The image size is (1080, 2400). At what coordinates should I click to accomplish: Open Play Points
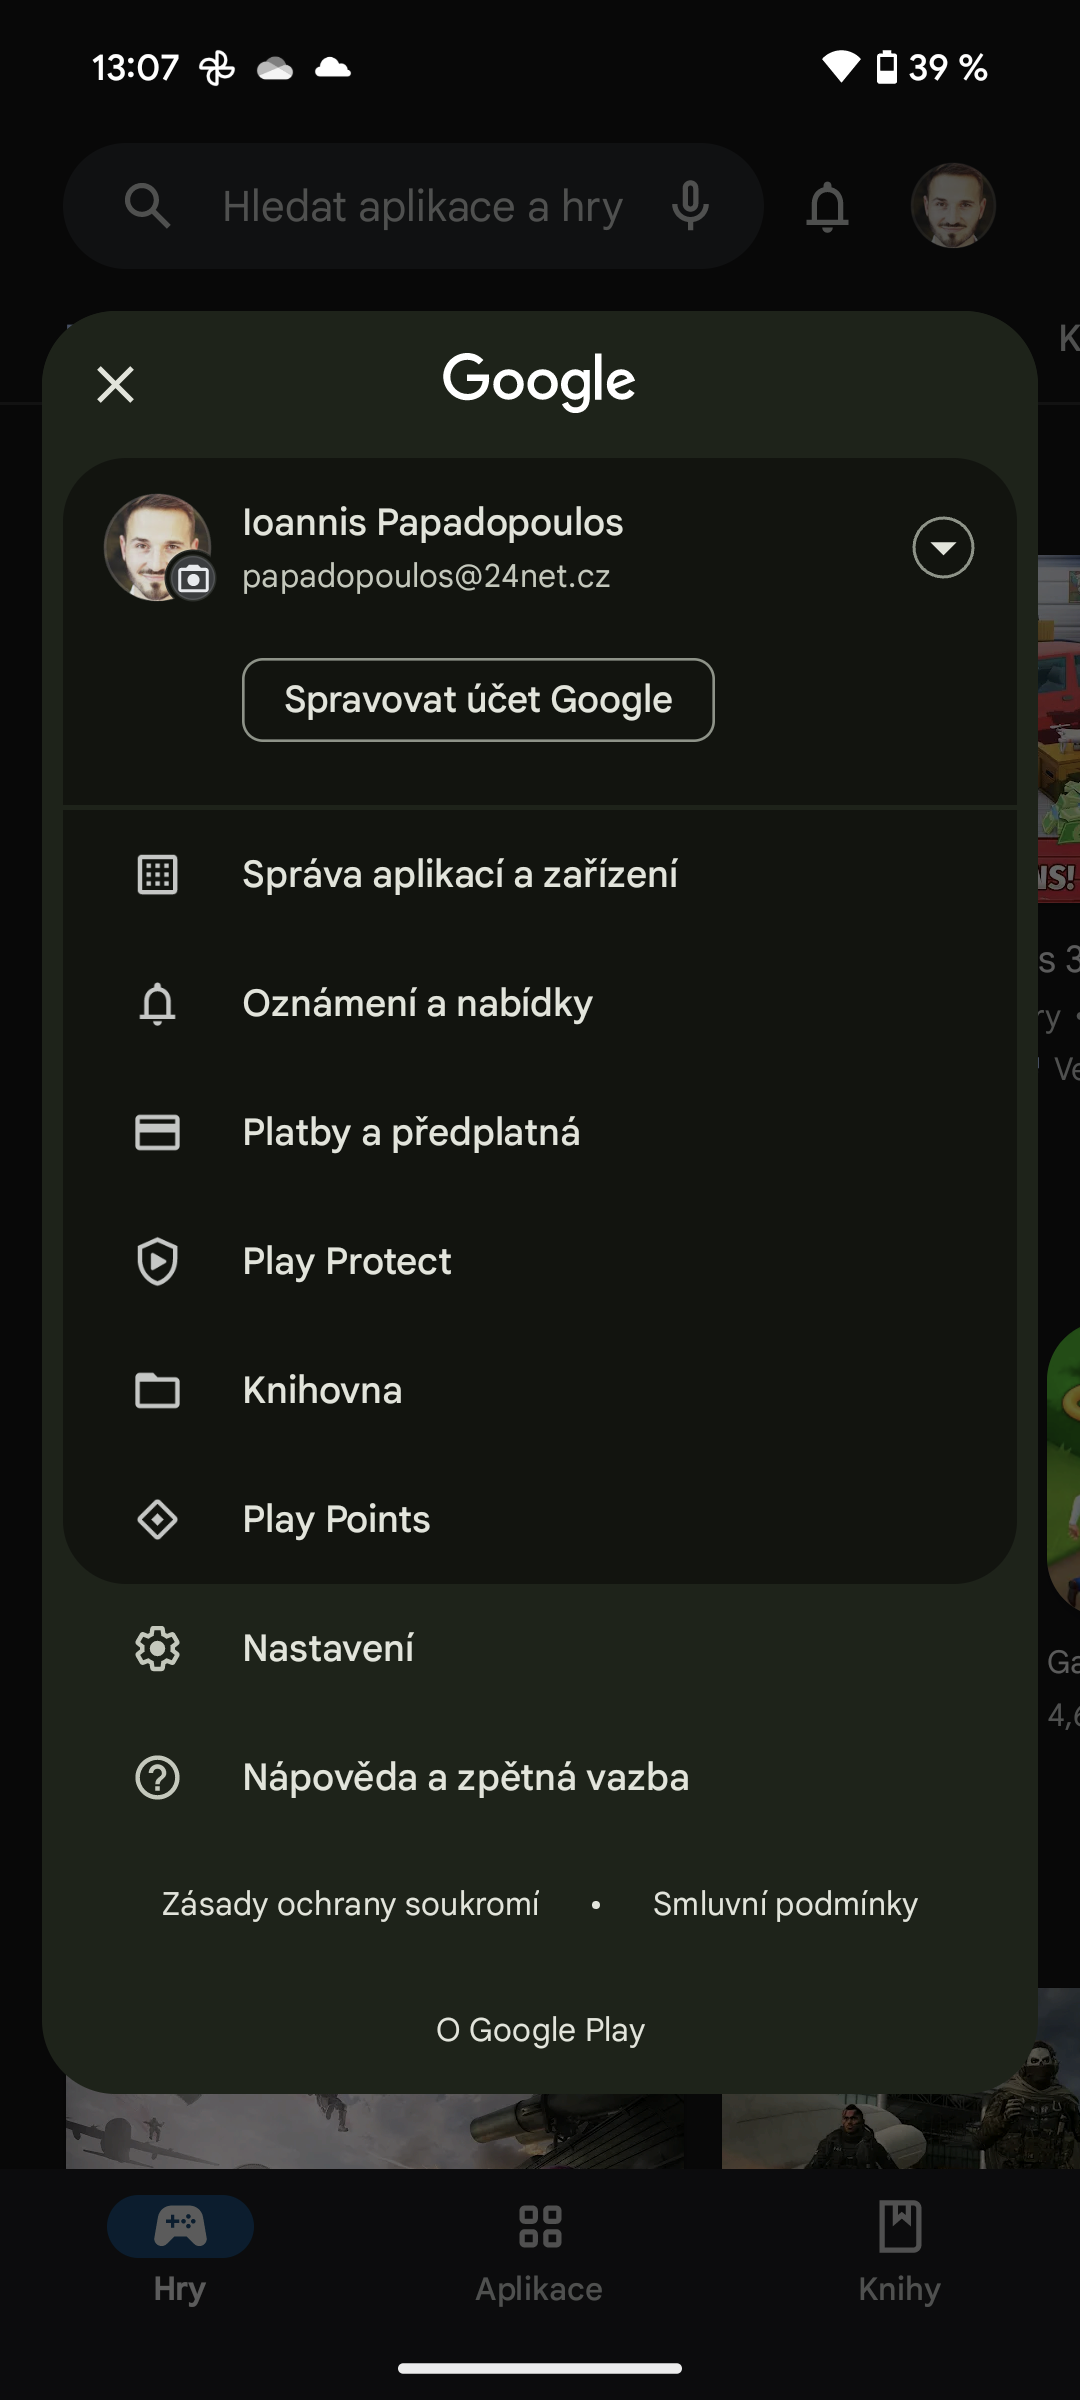tap(336, 1519)
